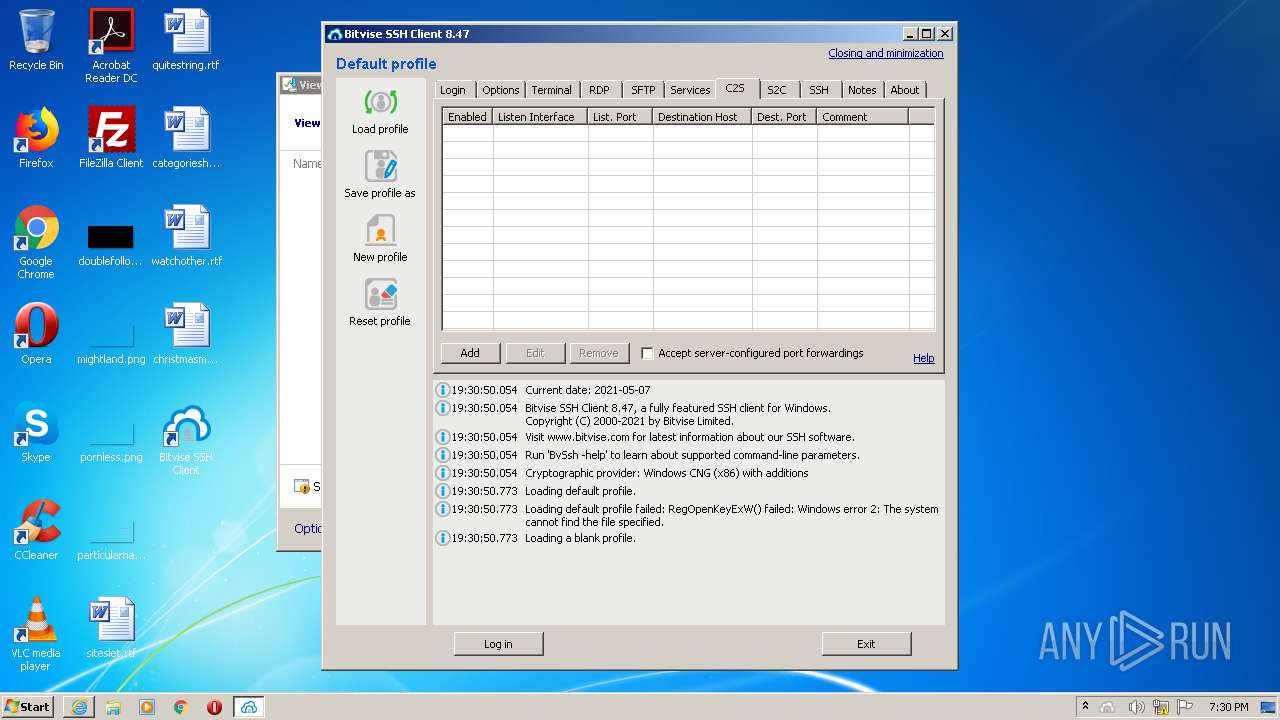
Task: Click Dest. Port column header
Action: [784, 117]
